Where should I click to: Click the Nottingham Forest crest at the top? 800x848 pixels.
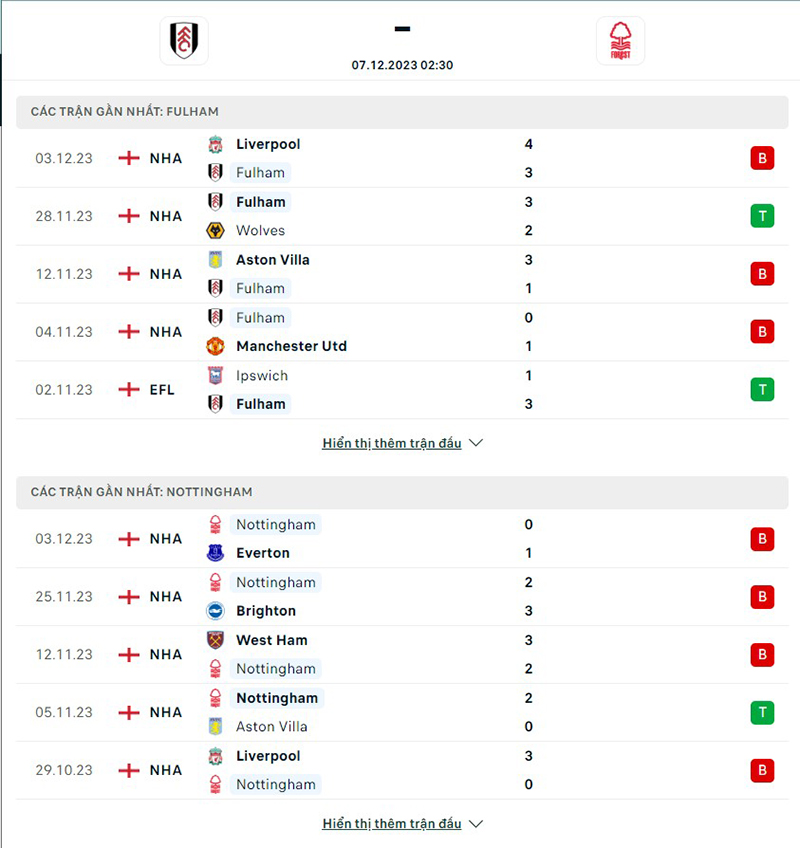[620, 42]
